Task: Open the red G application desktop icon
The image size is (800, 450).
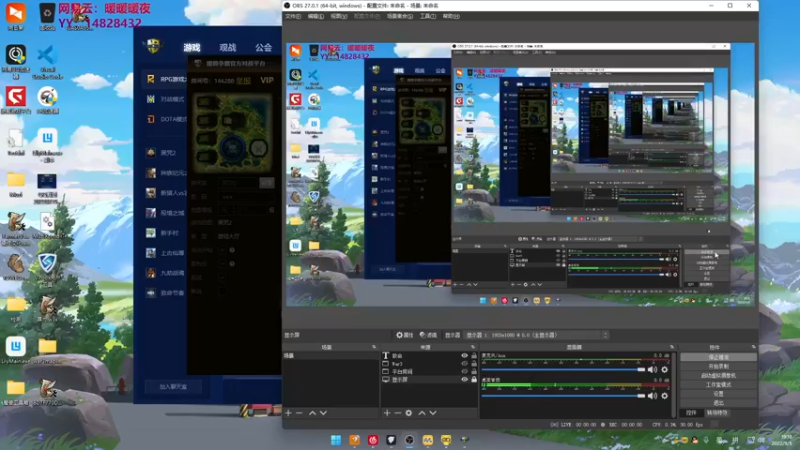Action: click(15, 101)
